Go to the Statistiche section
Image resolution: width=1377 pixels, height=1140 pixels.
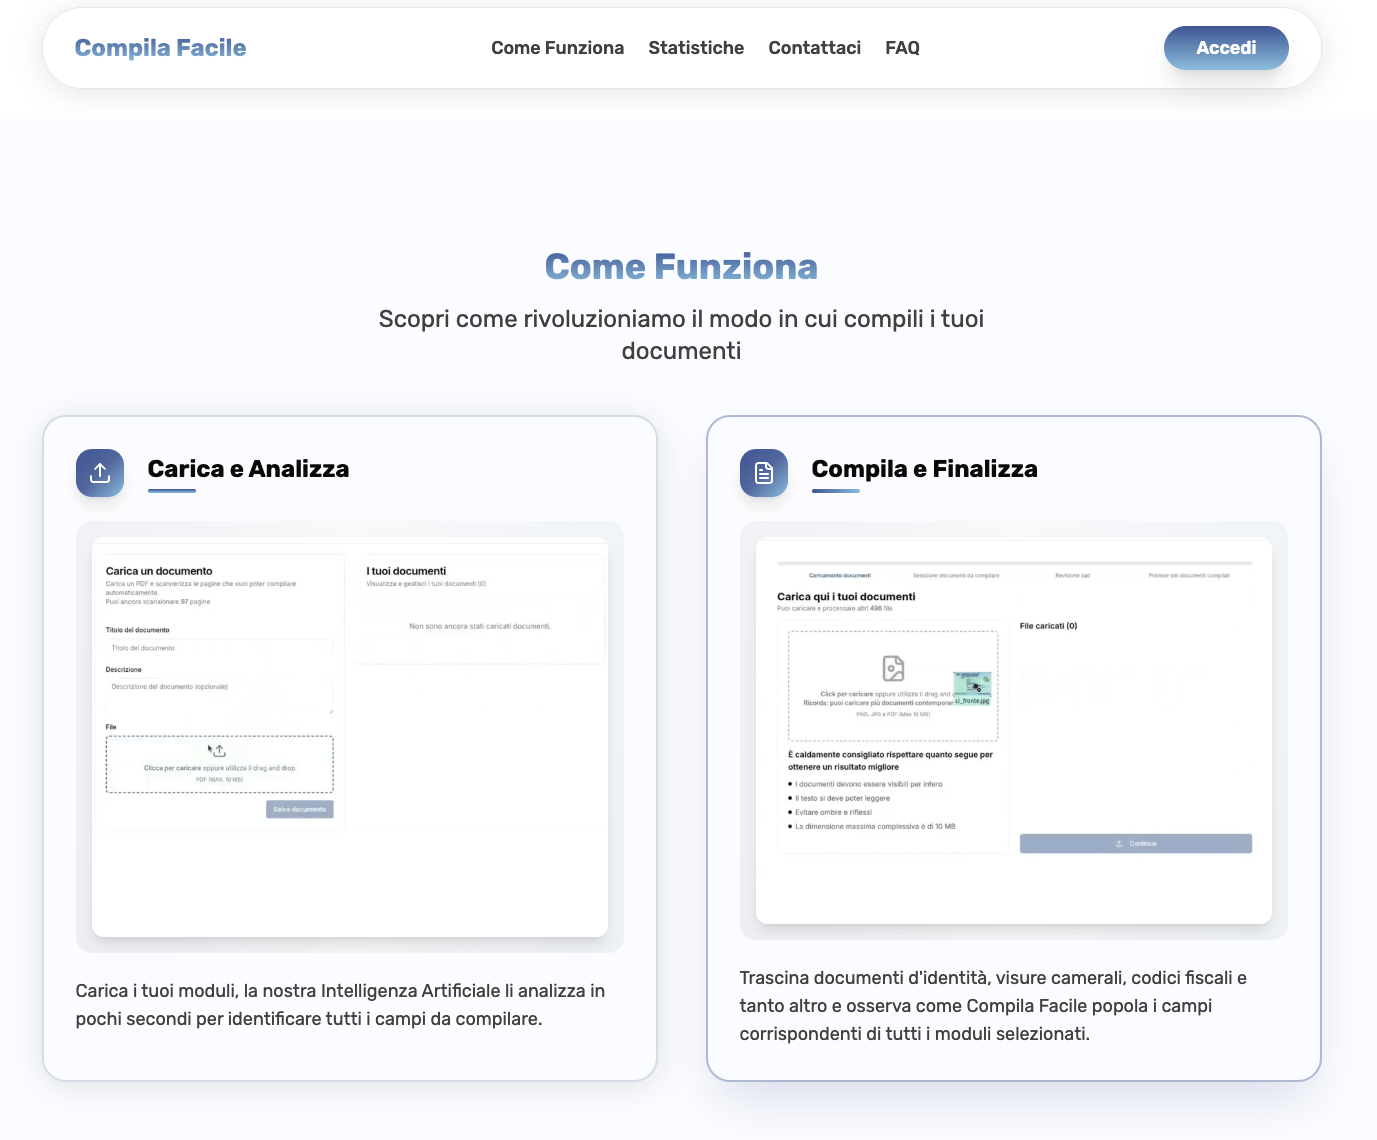coord(696,48)
